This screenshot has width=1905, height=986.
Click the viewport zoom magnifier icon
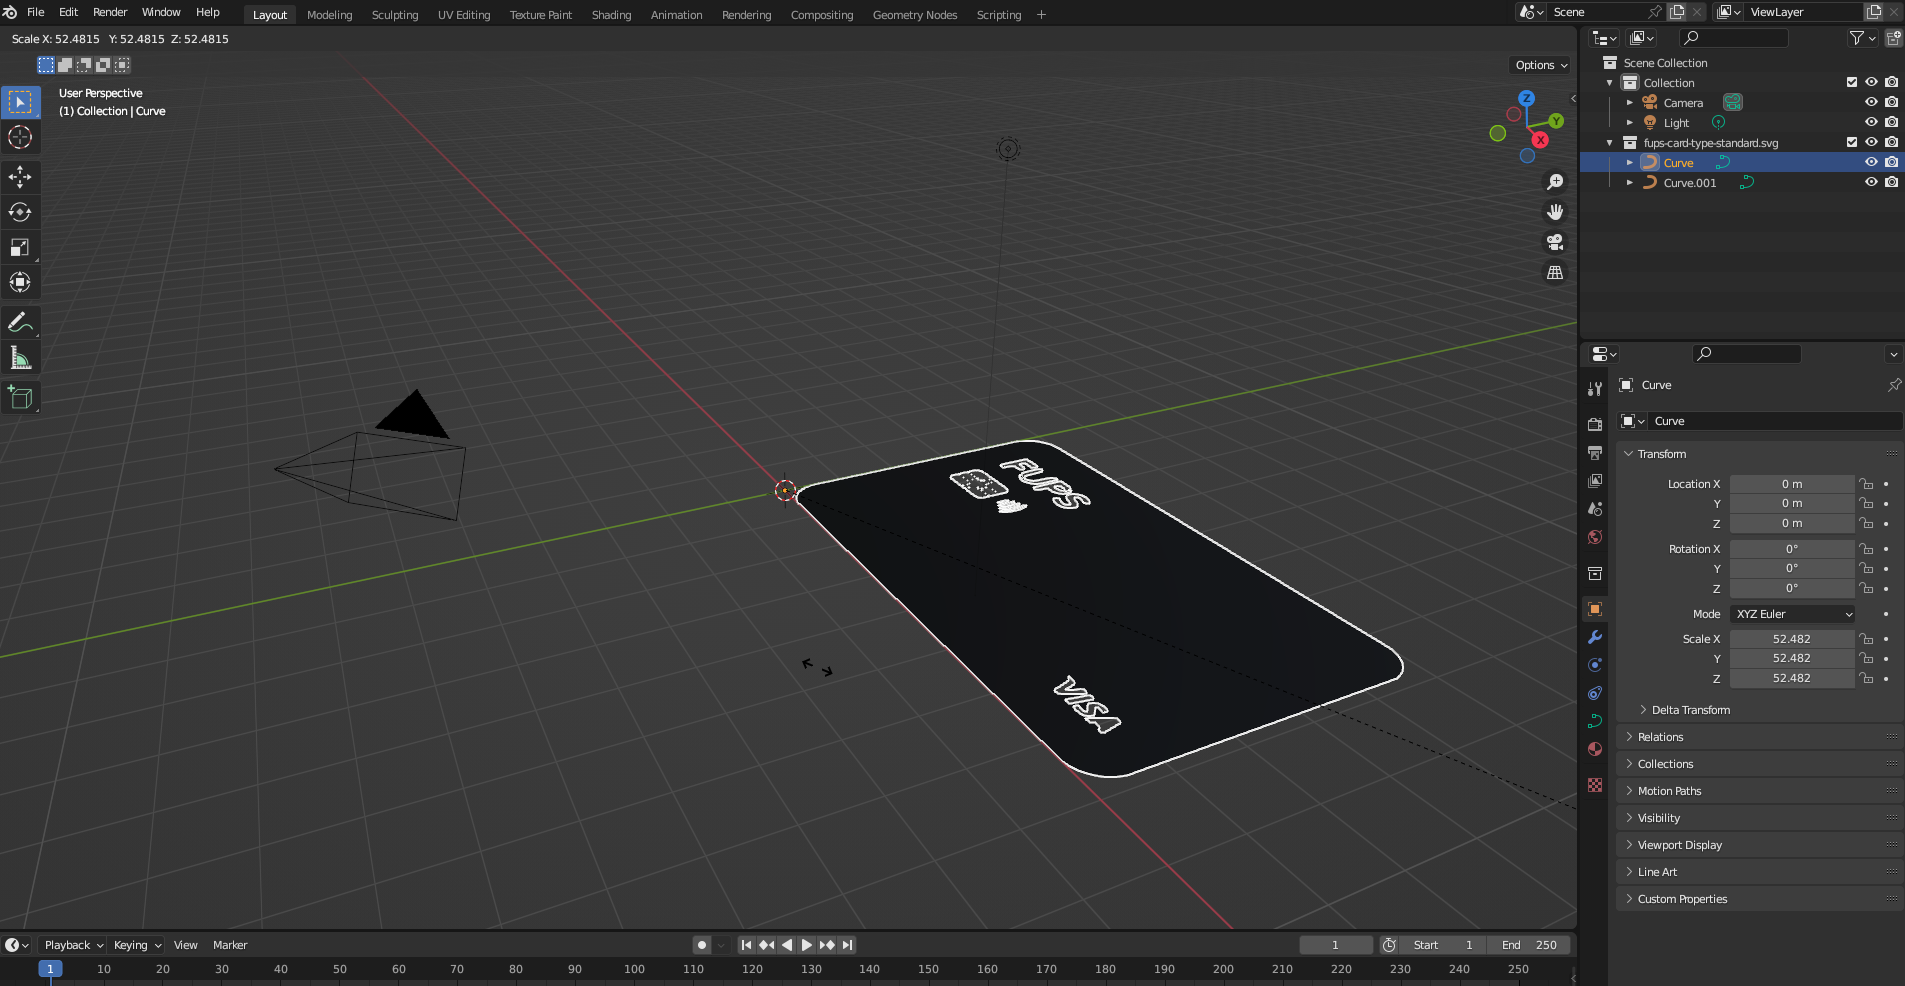click(x=1555, y=182)
